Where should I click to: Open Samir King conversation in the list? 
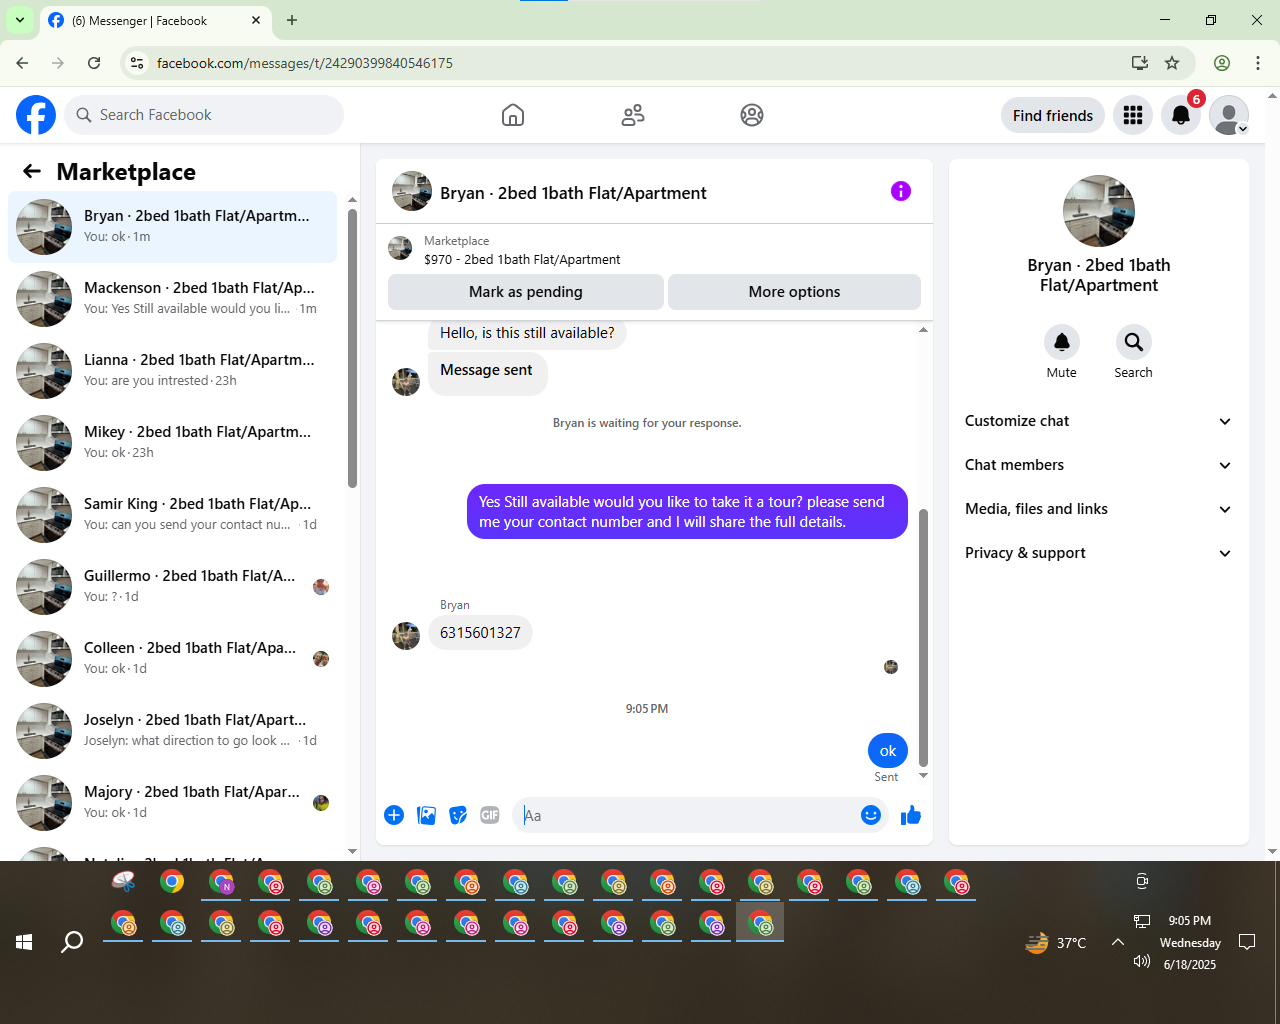pyautogui.click(x=172, y=515)
